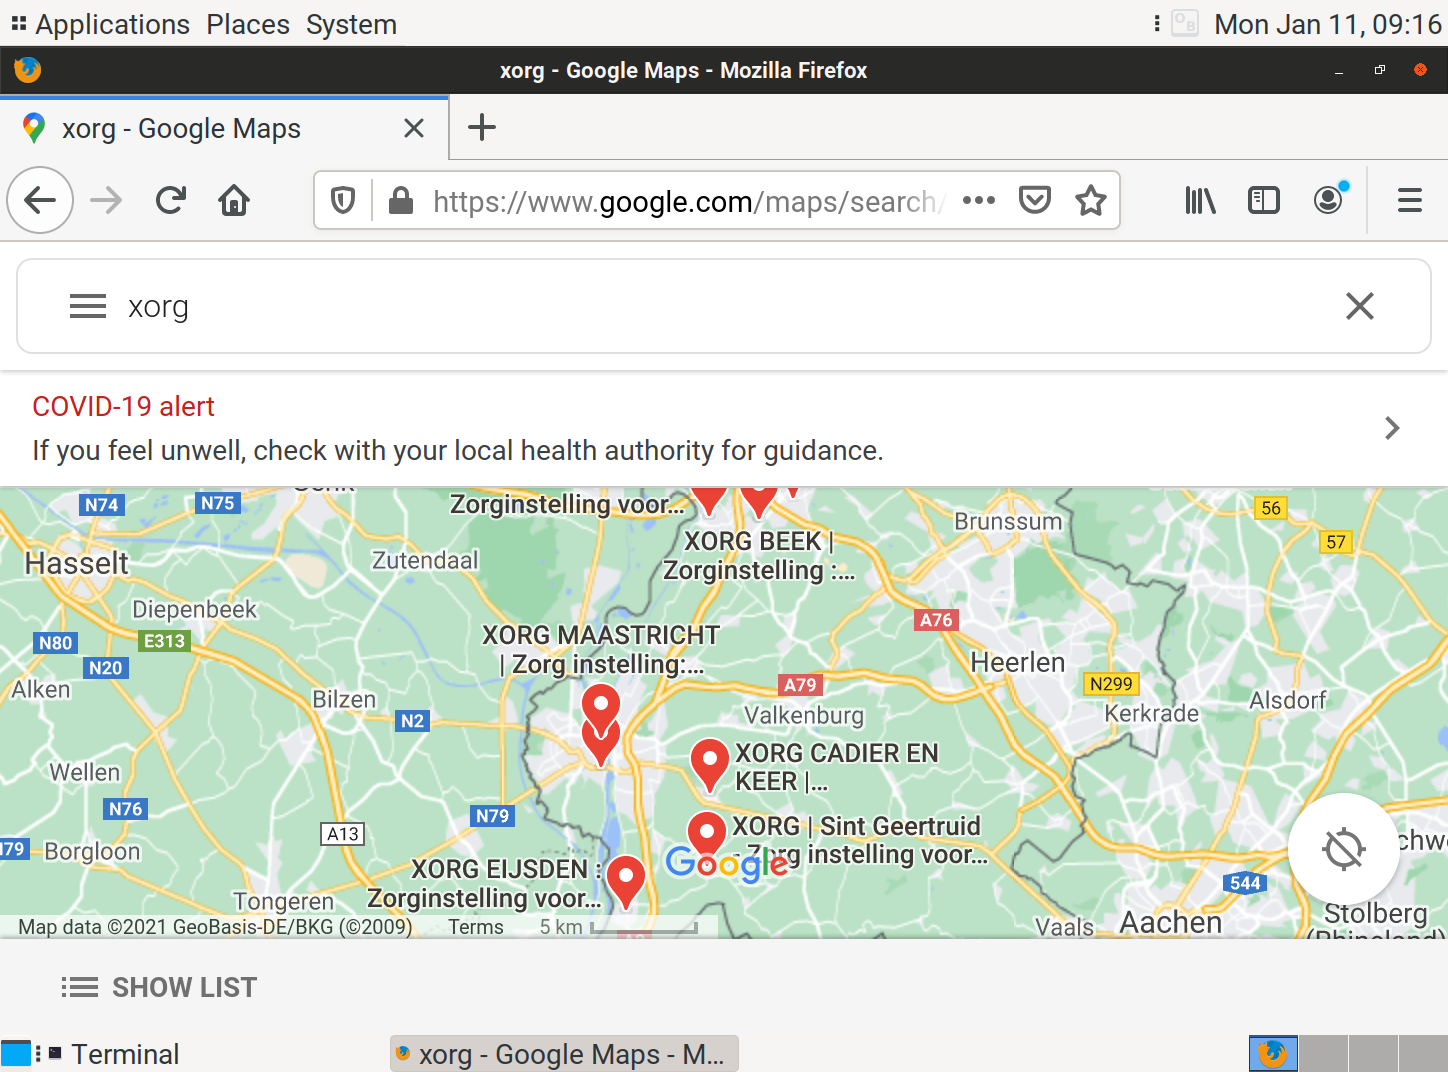This screenshot has width=1448, height=1072.
Task: Toggle the Firefox sidebar
Action: coord(1264,201)
